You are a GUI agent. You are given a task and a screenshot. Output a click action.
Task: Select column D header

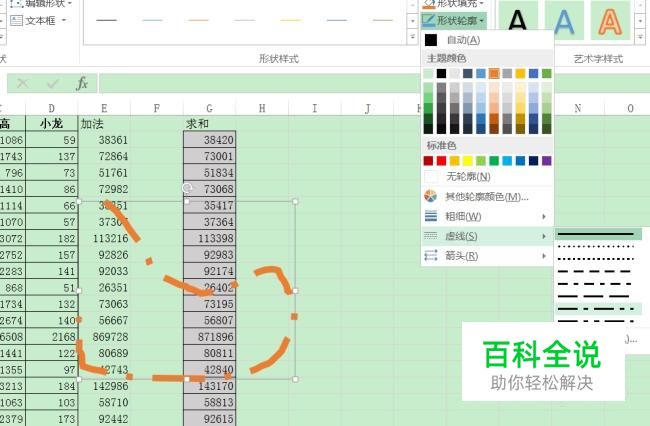51,108
